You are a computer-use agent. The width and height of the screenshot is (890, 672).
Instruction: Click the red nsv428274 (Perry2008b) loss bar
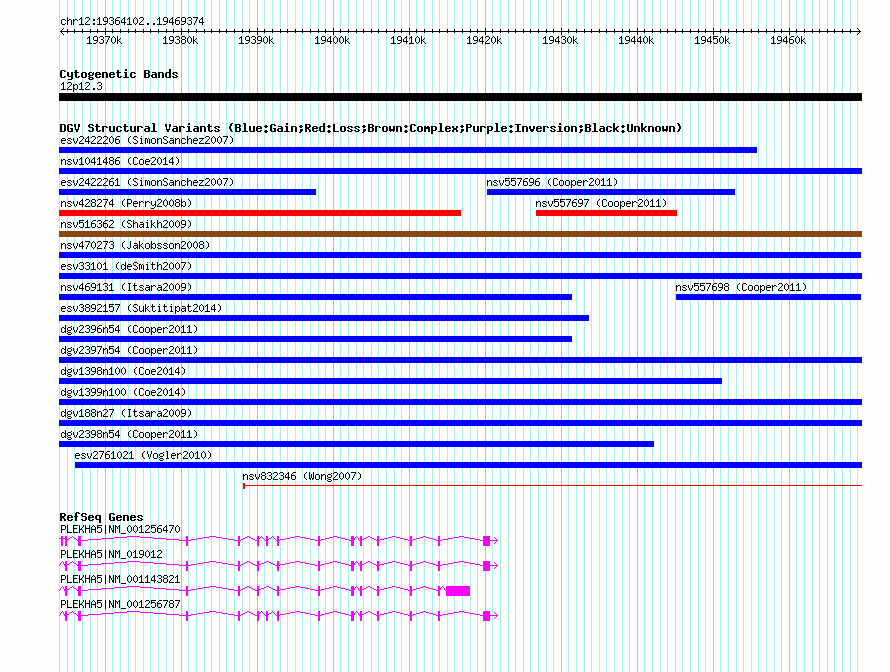(x=260, y=213)
